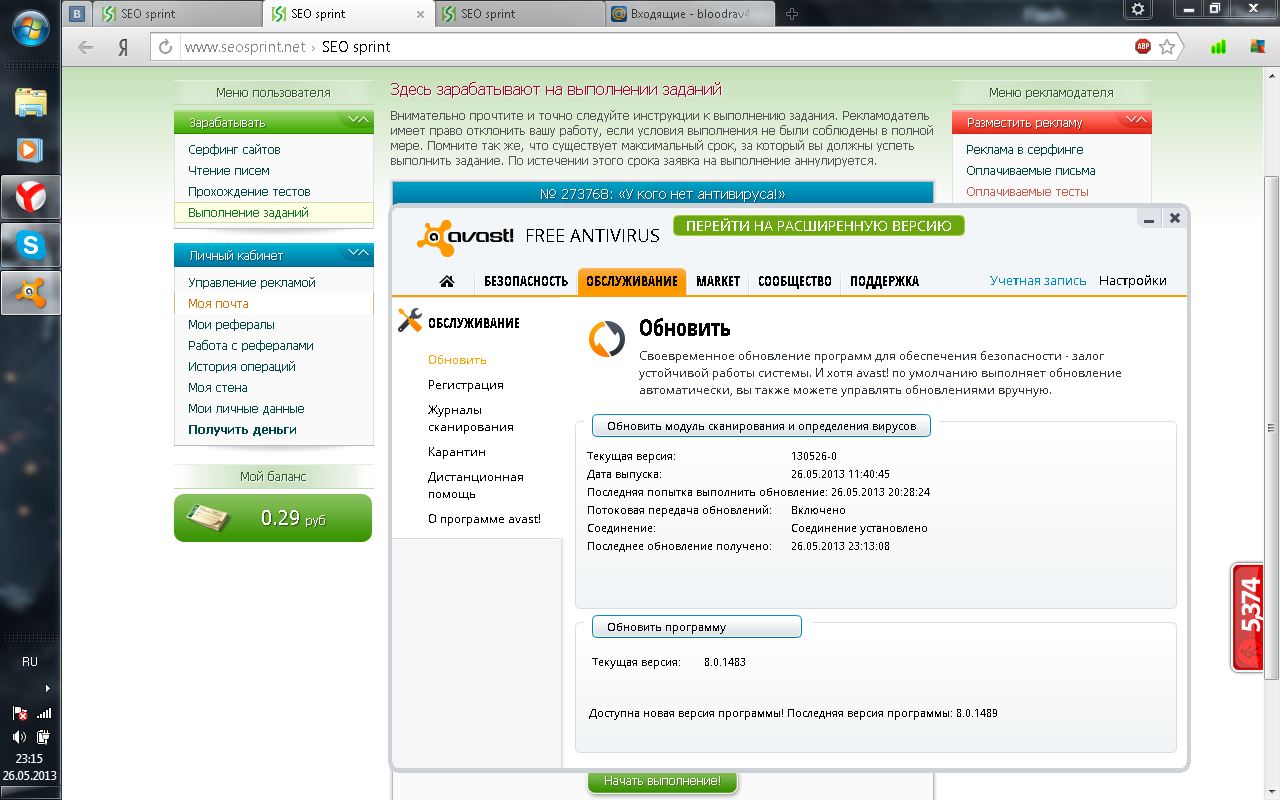This screenshot has width=1280, height=800.
Task: Click the avast! logo in the antivirus window
Action: [464, 237]
